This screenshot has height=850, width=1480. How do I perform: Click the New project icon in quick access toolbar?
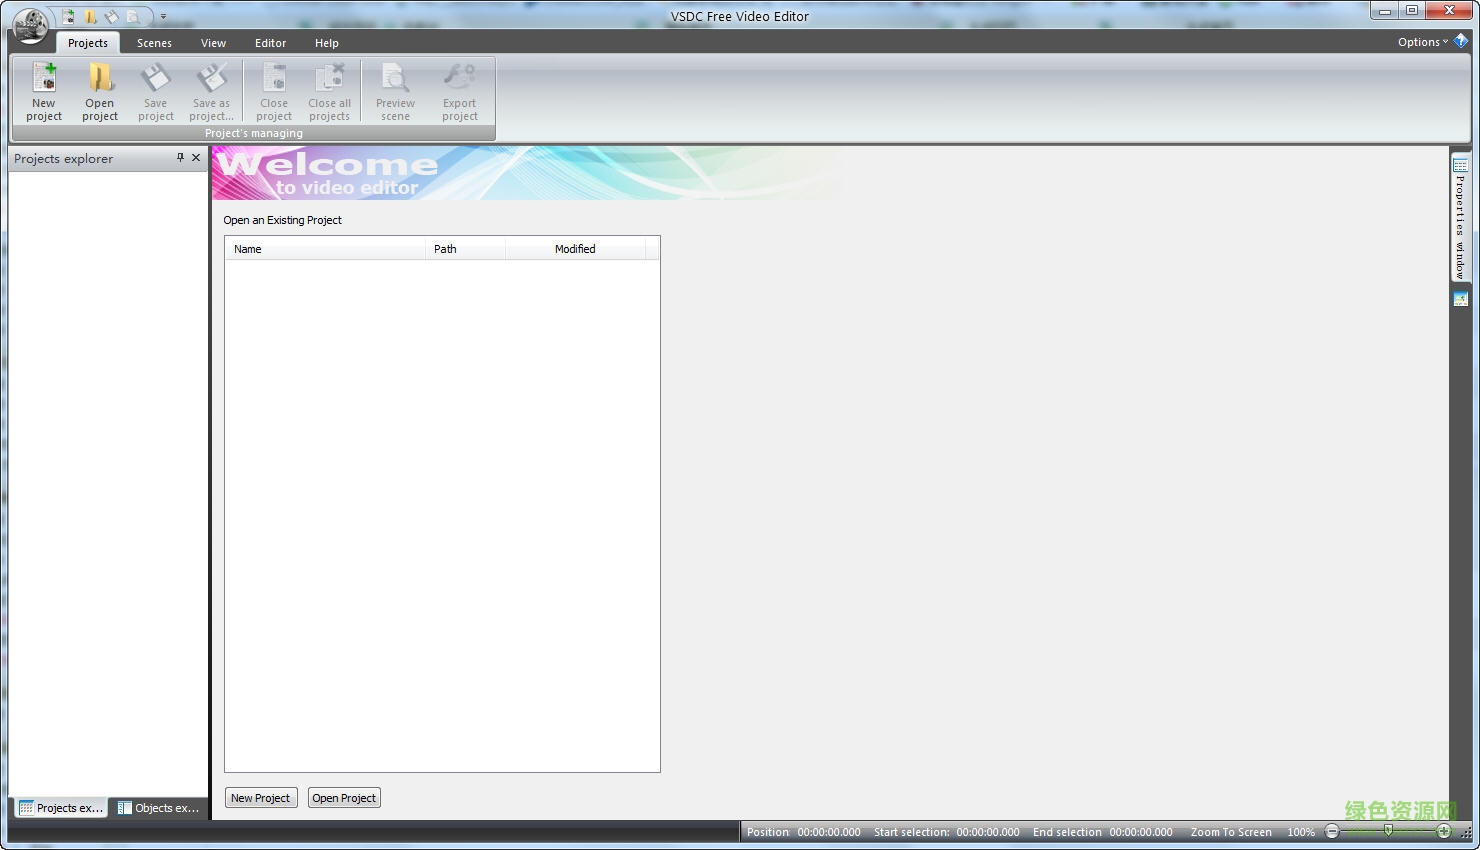[x=68, y=16]
